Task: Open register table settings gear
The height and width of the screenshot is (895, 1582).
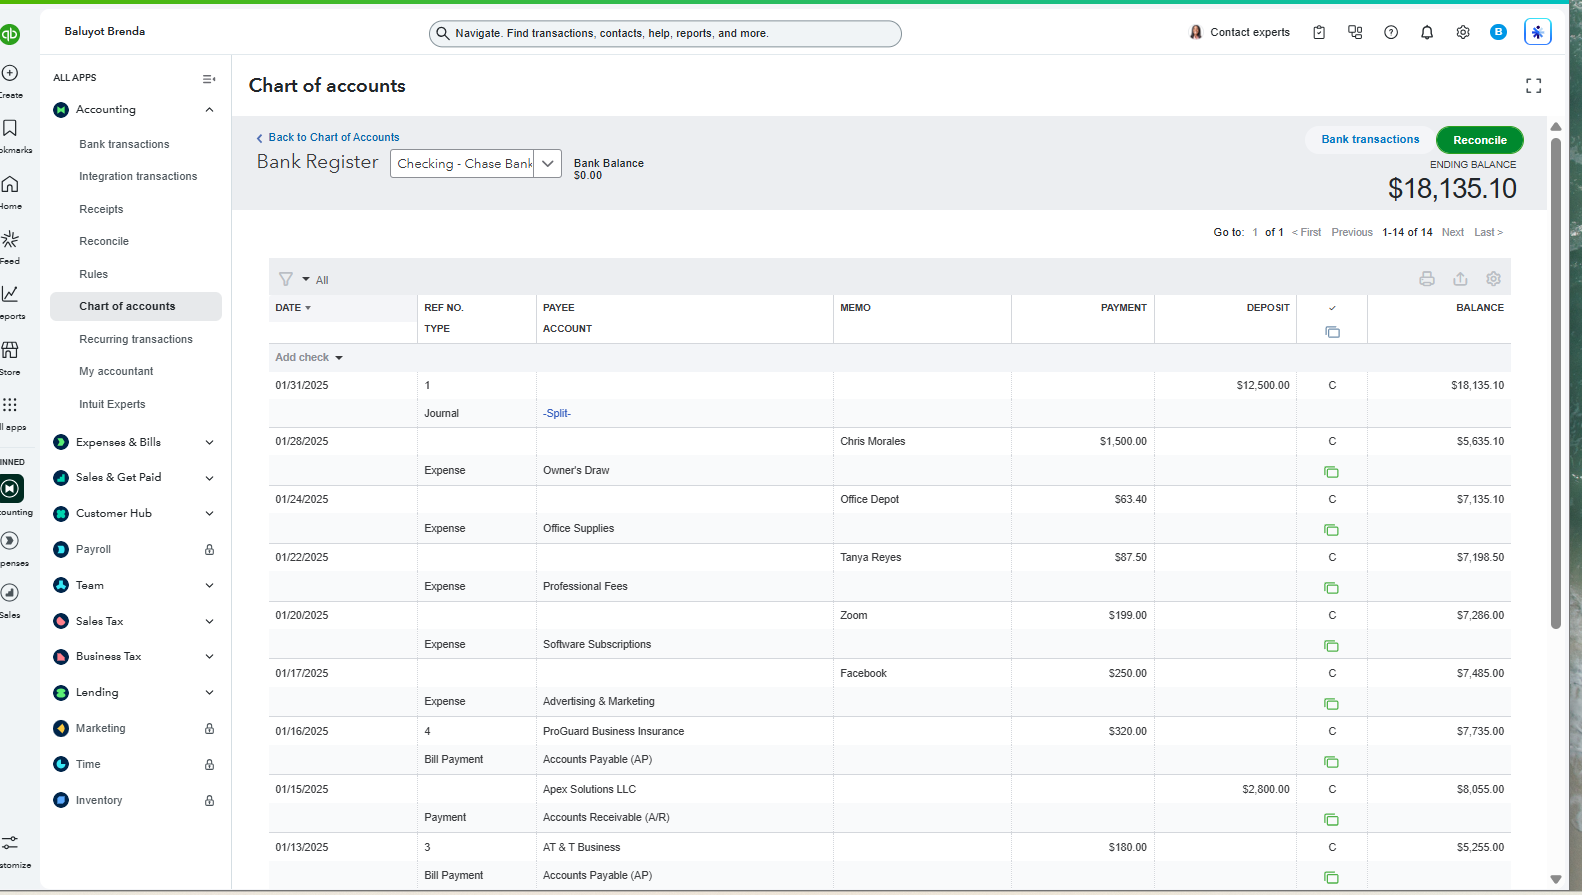Action: [1493, 279]
